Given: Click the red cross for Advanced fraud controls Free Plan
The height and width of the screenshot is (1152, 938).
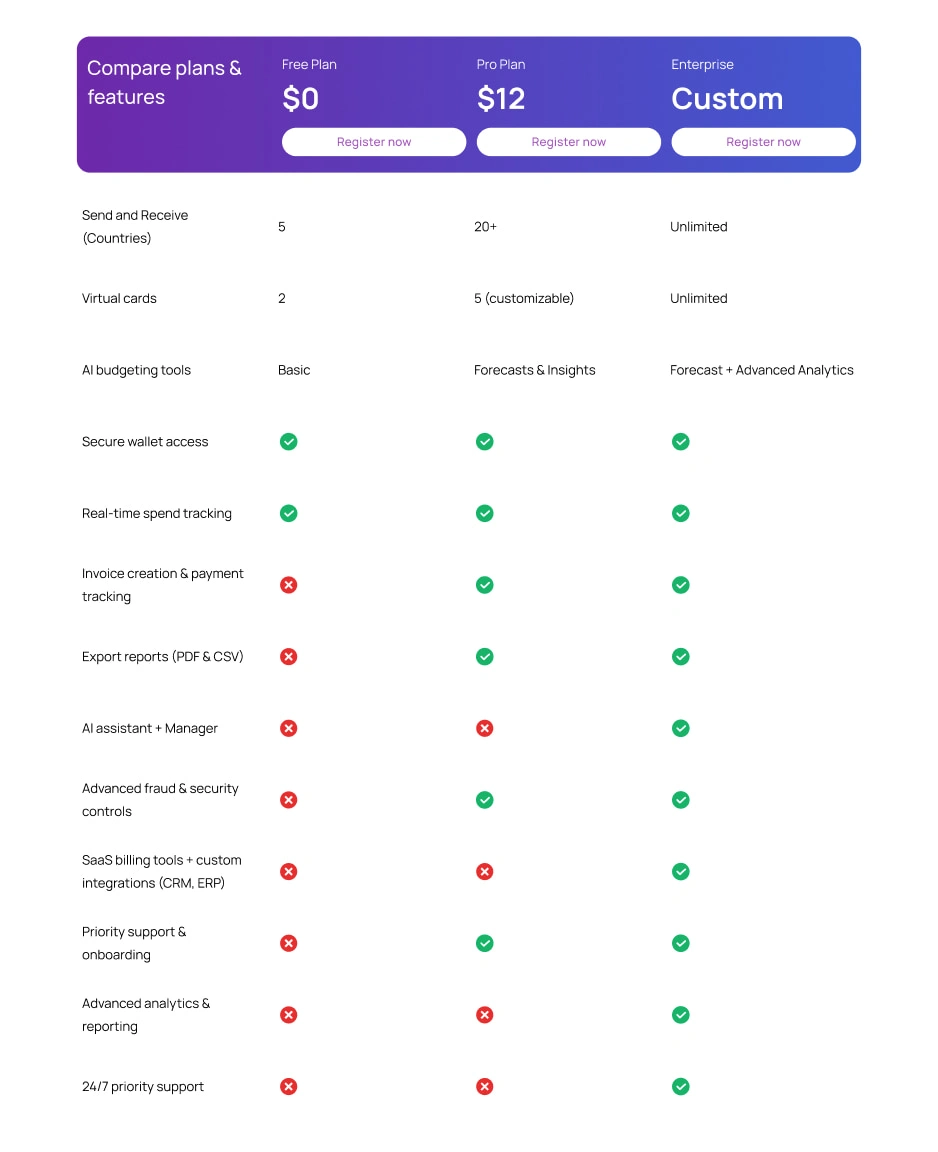Looking at the screenshot, I should (x=288, y=800).
